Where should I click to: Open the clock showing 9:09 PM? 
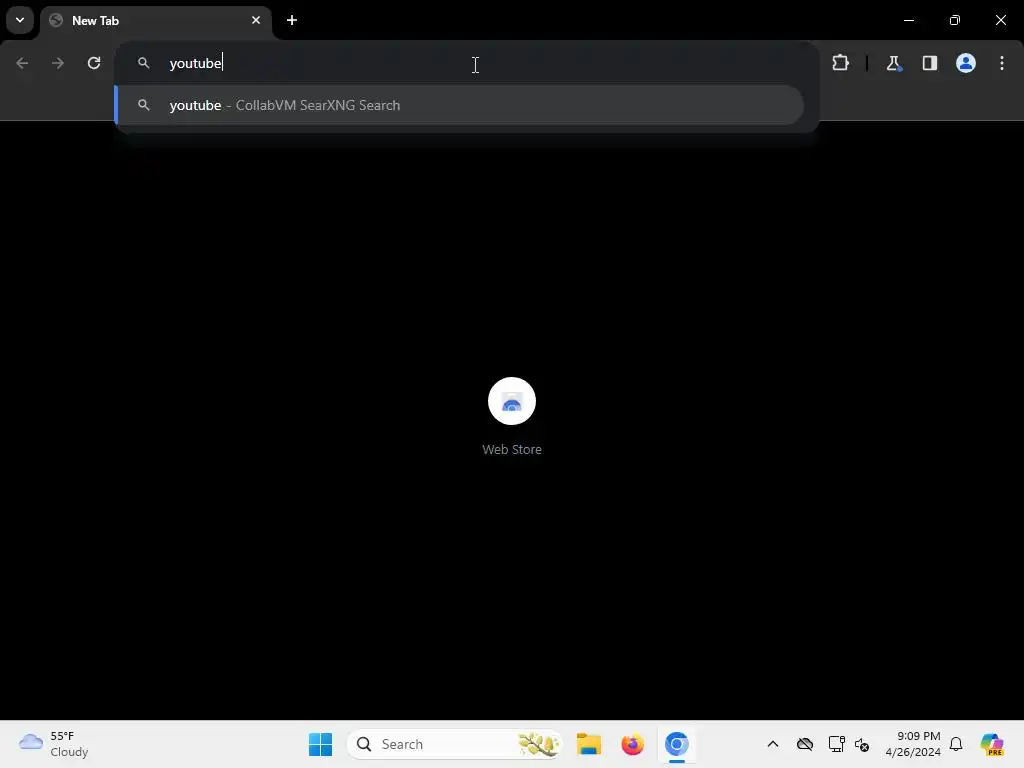click(913, 744)
